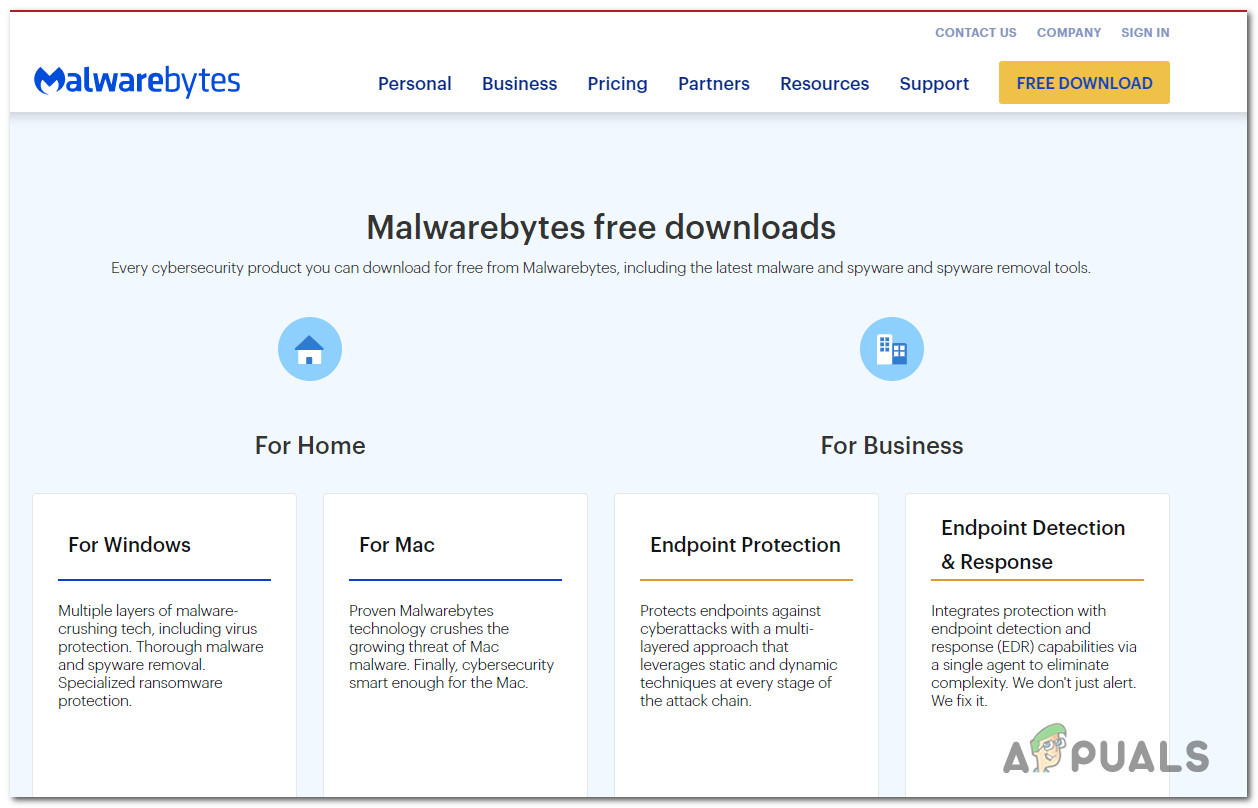
Task: Open the Endpoint Protection card heading
Action: click(745, 545)
